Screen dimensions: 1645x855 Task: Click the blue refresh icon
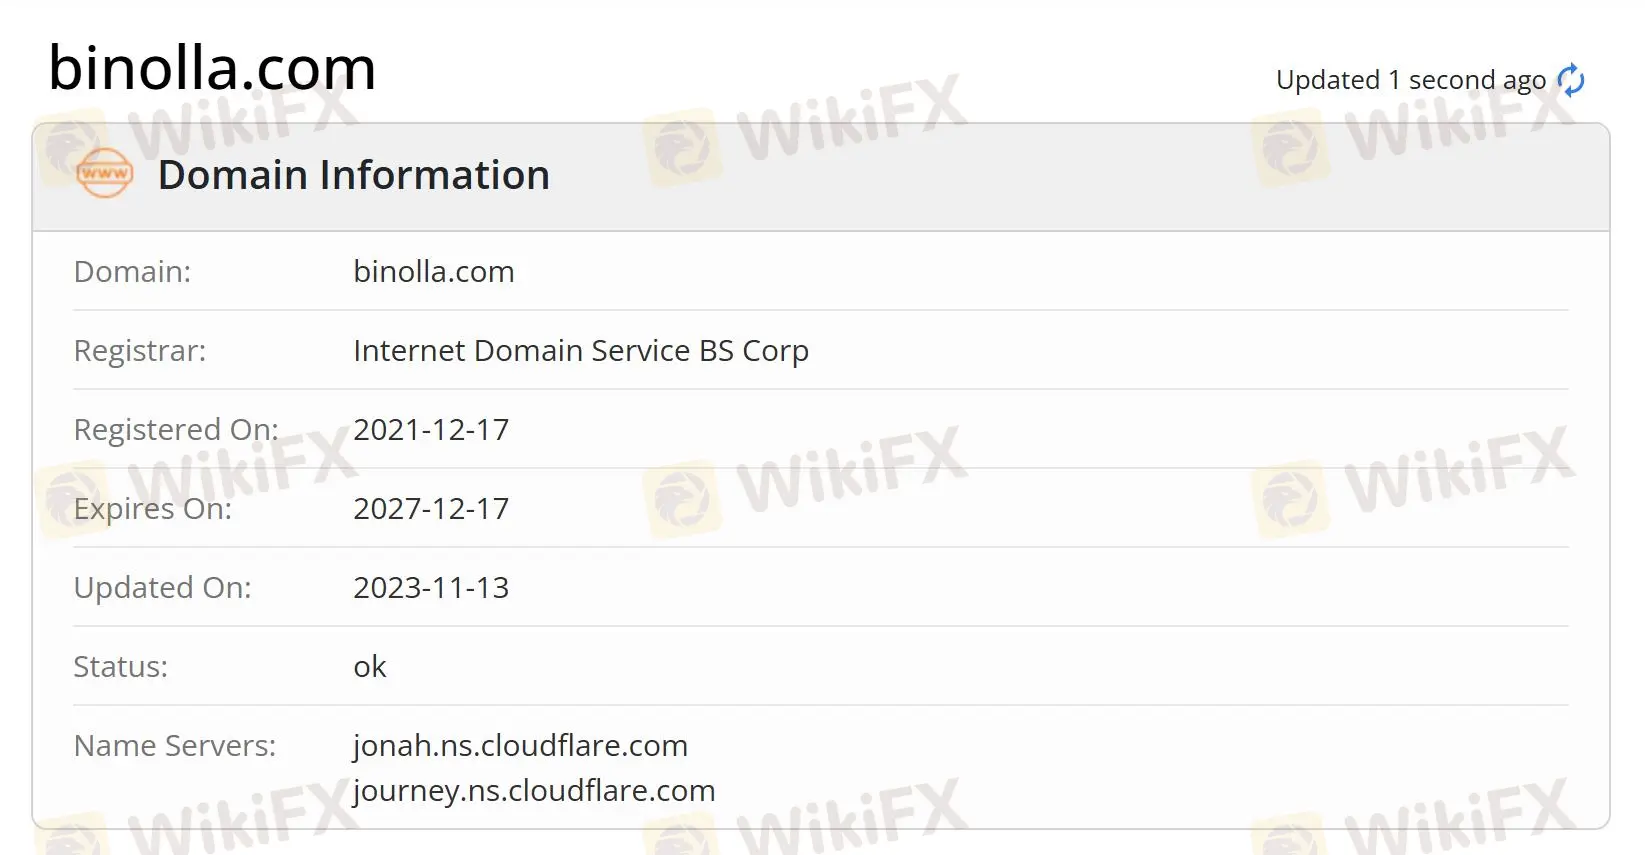(x=1571, y=80)
